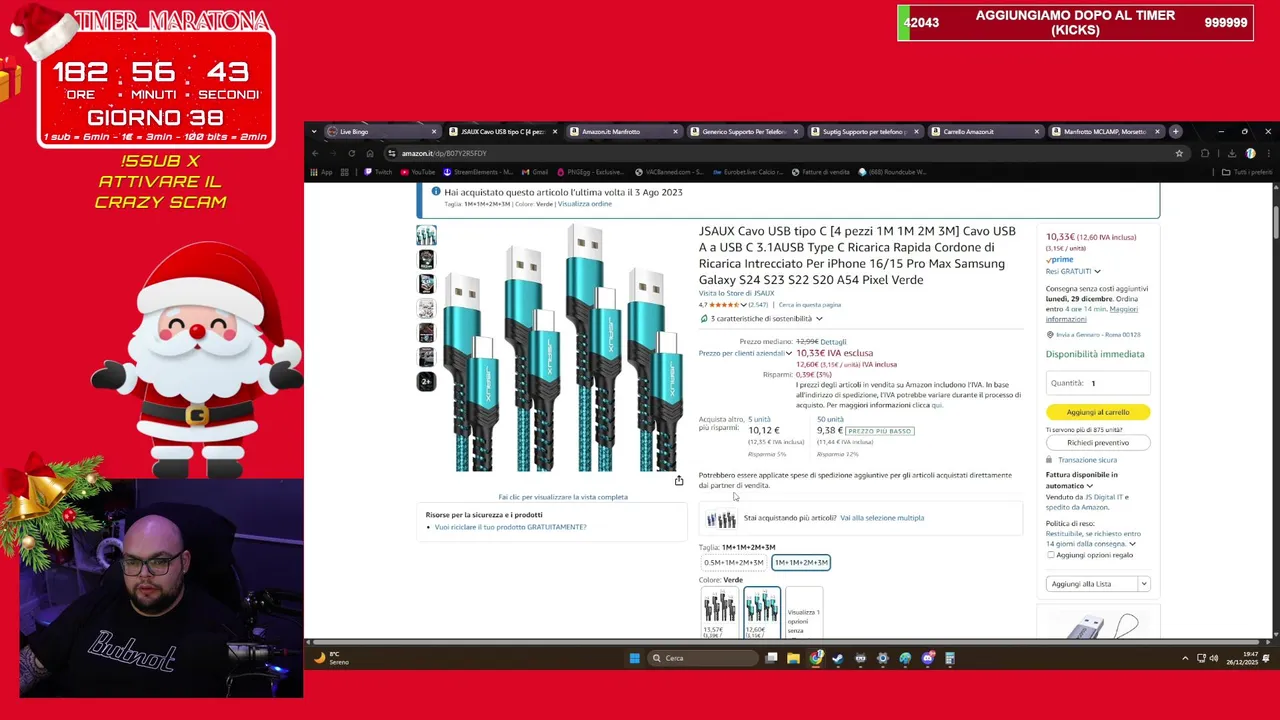The image size is (1280, 720).
Task: Bookmark this page with the star icon
Action: [1179, 153]
